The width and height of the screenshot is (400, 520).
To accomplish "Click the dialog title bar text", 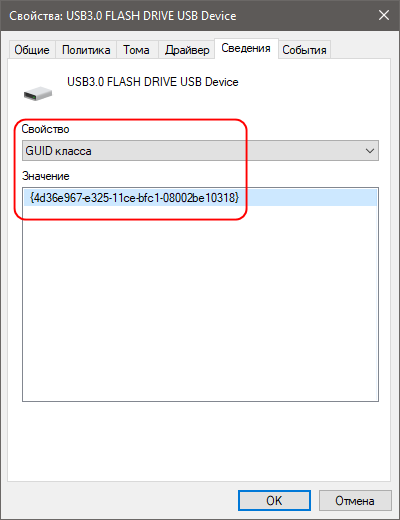I will coord(123,16).
